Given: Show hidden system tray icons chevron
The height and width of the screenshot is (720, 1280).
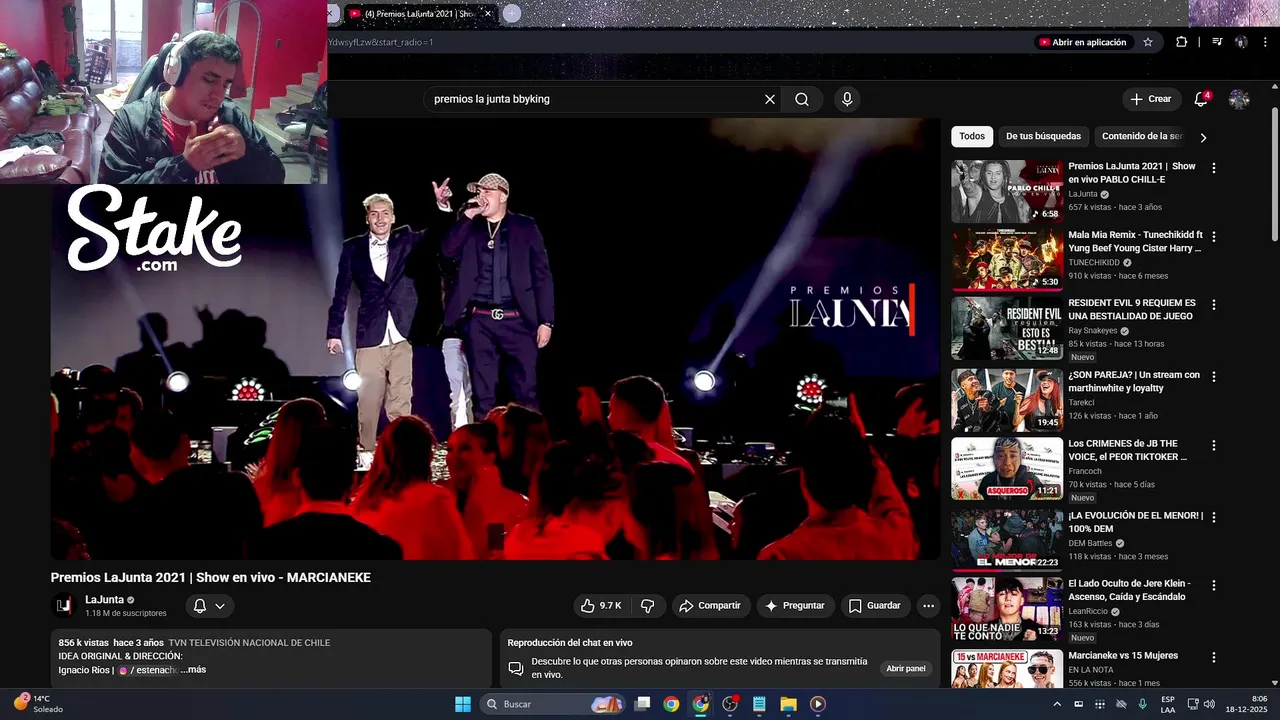Looking at the screenshot, I should [x=1057, y=704].
